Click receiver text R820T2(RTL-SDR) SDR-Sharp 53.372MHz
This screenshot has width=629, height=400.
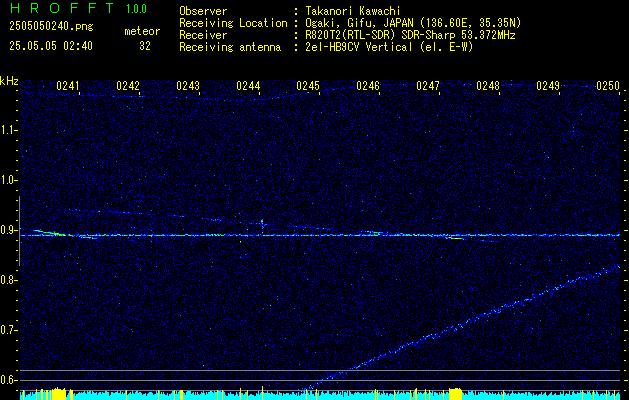click(x=410, y=35)
